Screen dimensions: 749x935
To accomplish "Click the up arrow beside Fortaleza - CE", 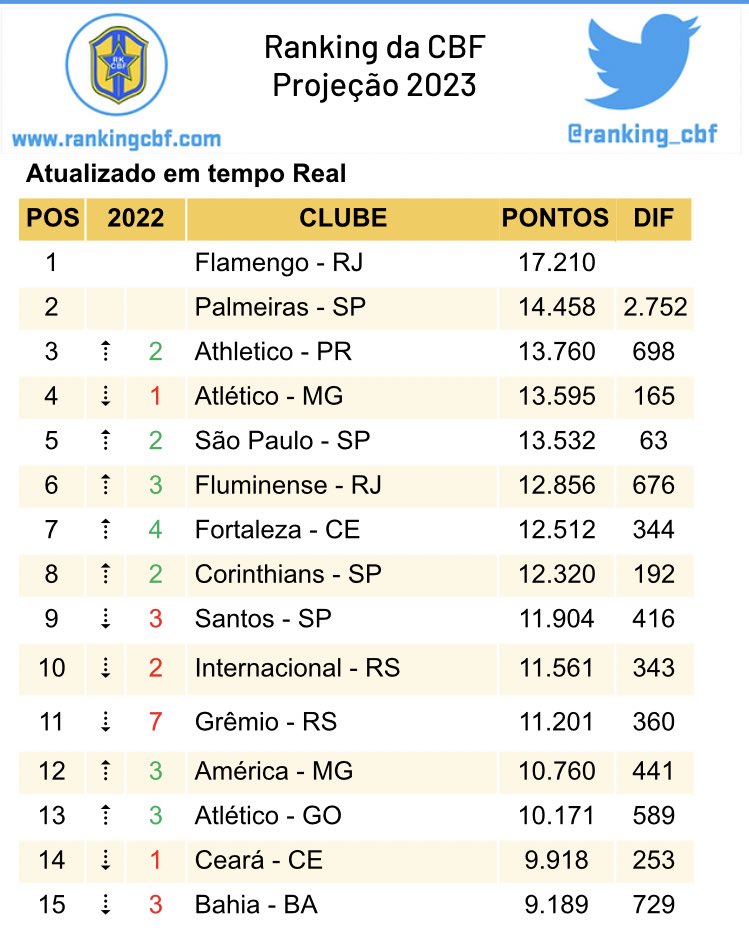I will (x=104, y=530).
